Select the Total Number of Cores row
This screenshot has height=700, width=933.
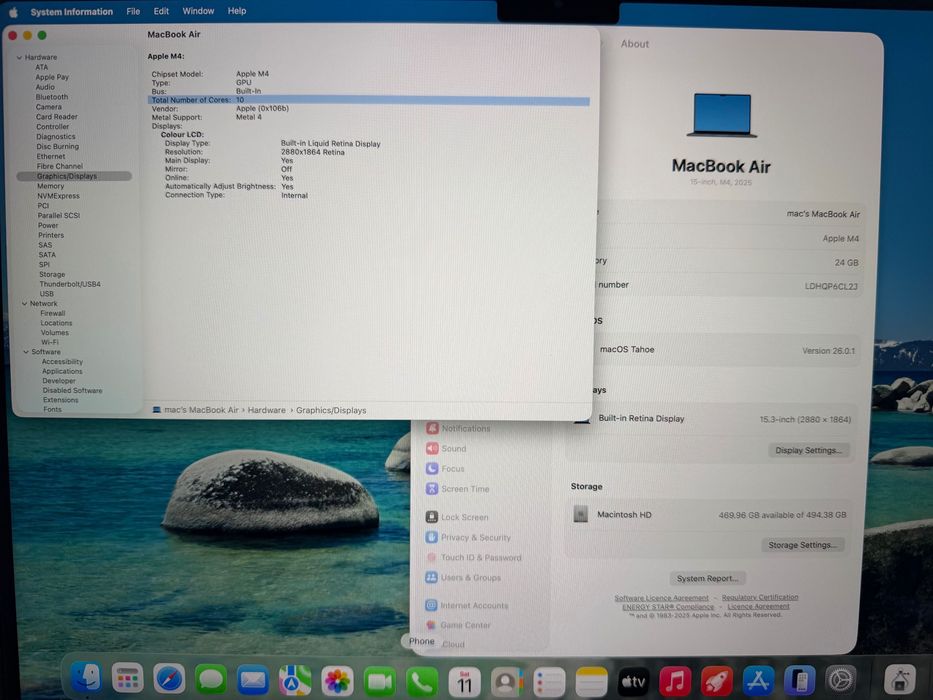tap(368, 100)
